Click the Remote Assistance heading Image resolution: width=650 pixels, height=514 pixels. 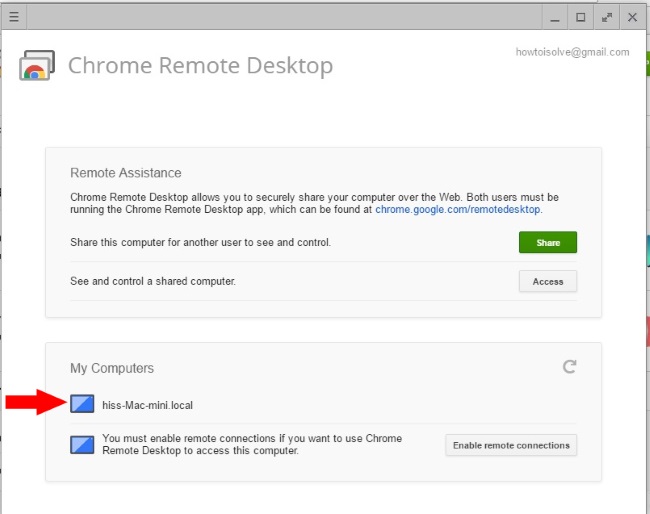(126, 173)
